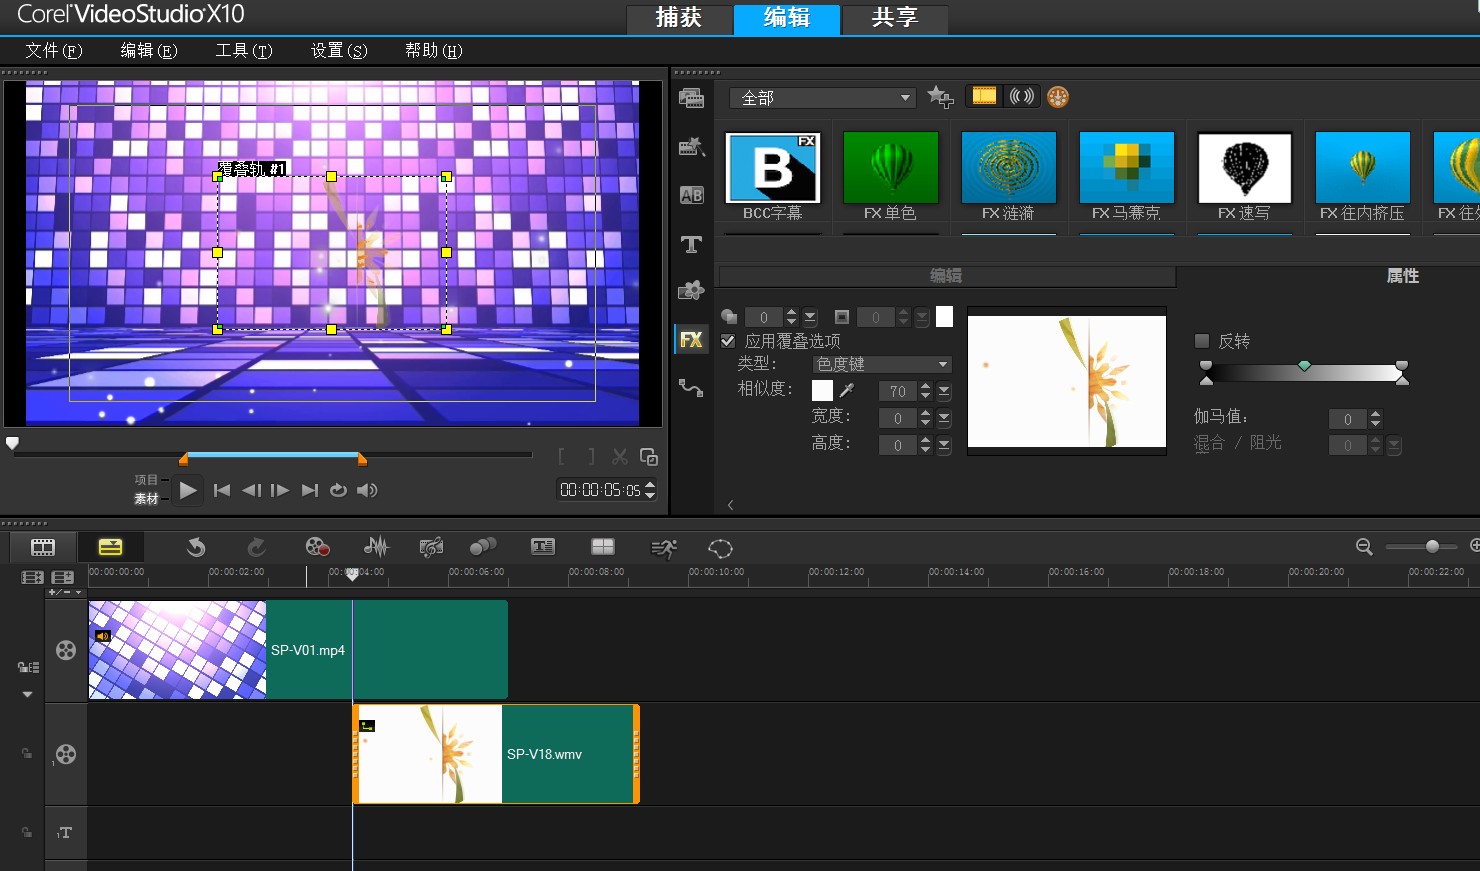1480x871 pixels.
Task: Open the 设置 menu
Action: [x=339, y=50]
